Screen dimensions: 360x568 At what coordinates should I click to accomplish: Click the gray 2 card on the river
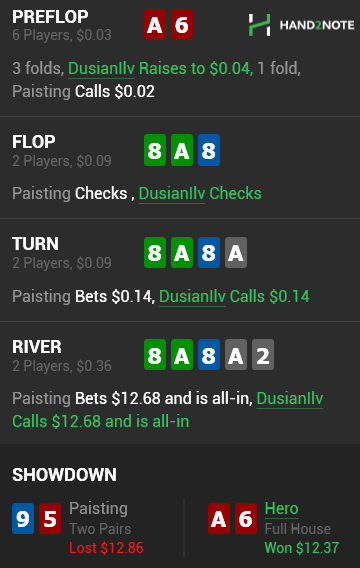[x=263, y=355]
